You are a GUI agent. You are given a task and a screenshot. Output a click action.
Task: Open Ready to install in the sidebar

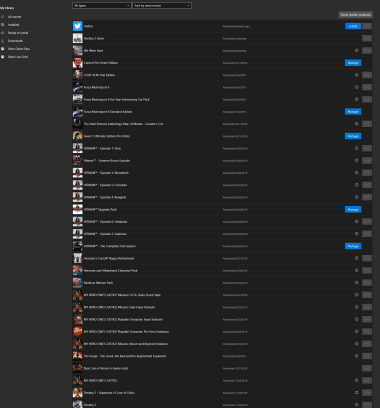pos(18,33)
